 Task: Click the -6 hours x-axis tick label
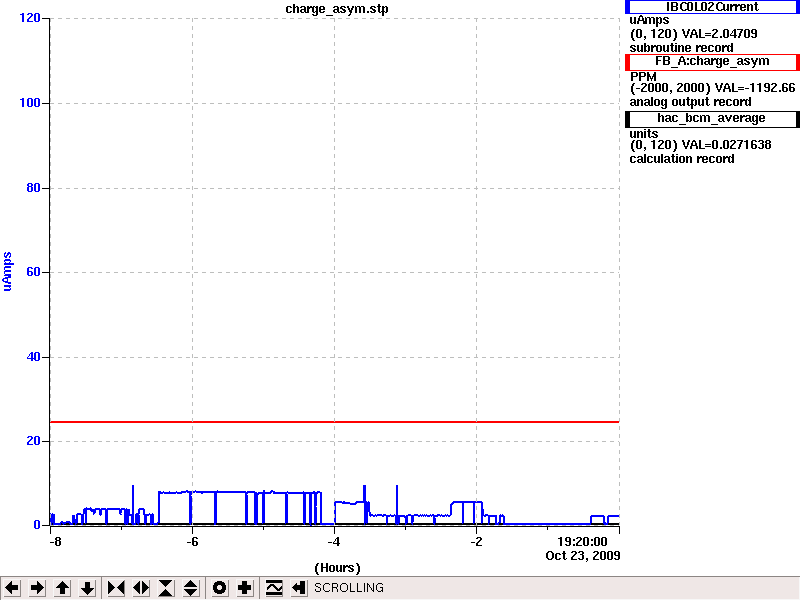pyautogui.click(x=192, y=542)
